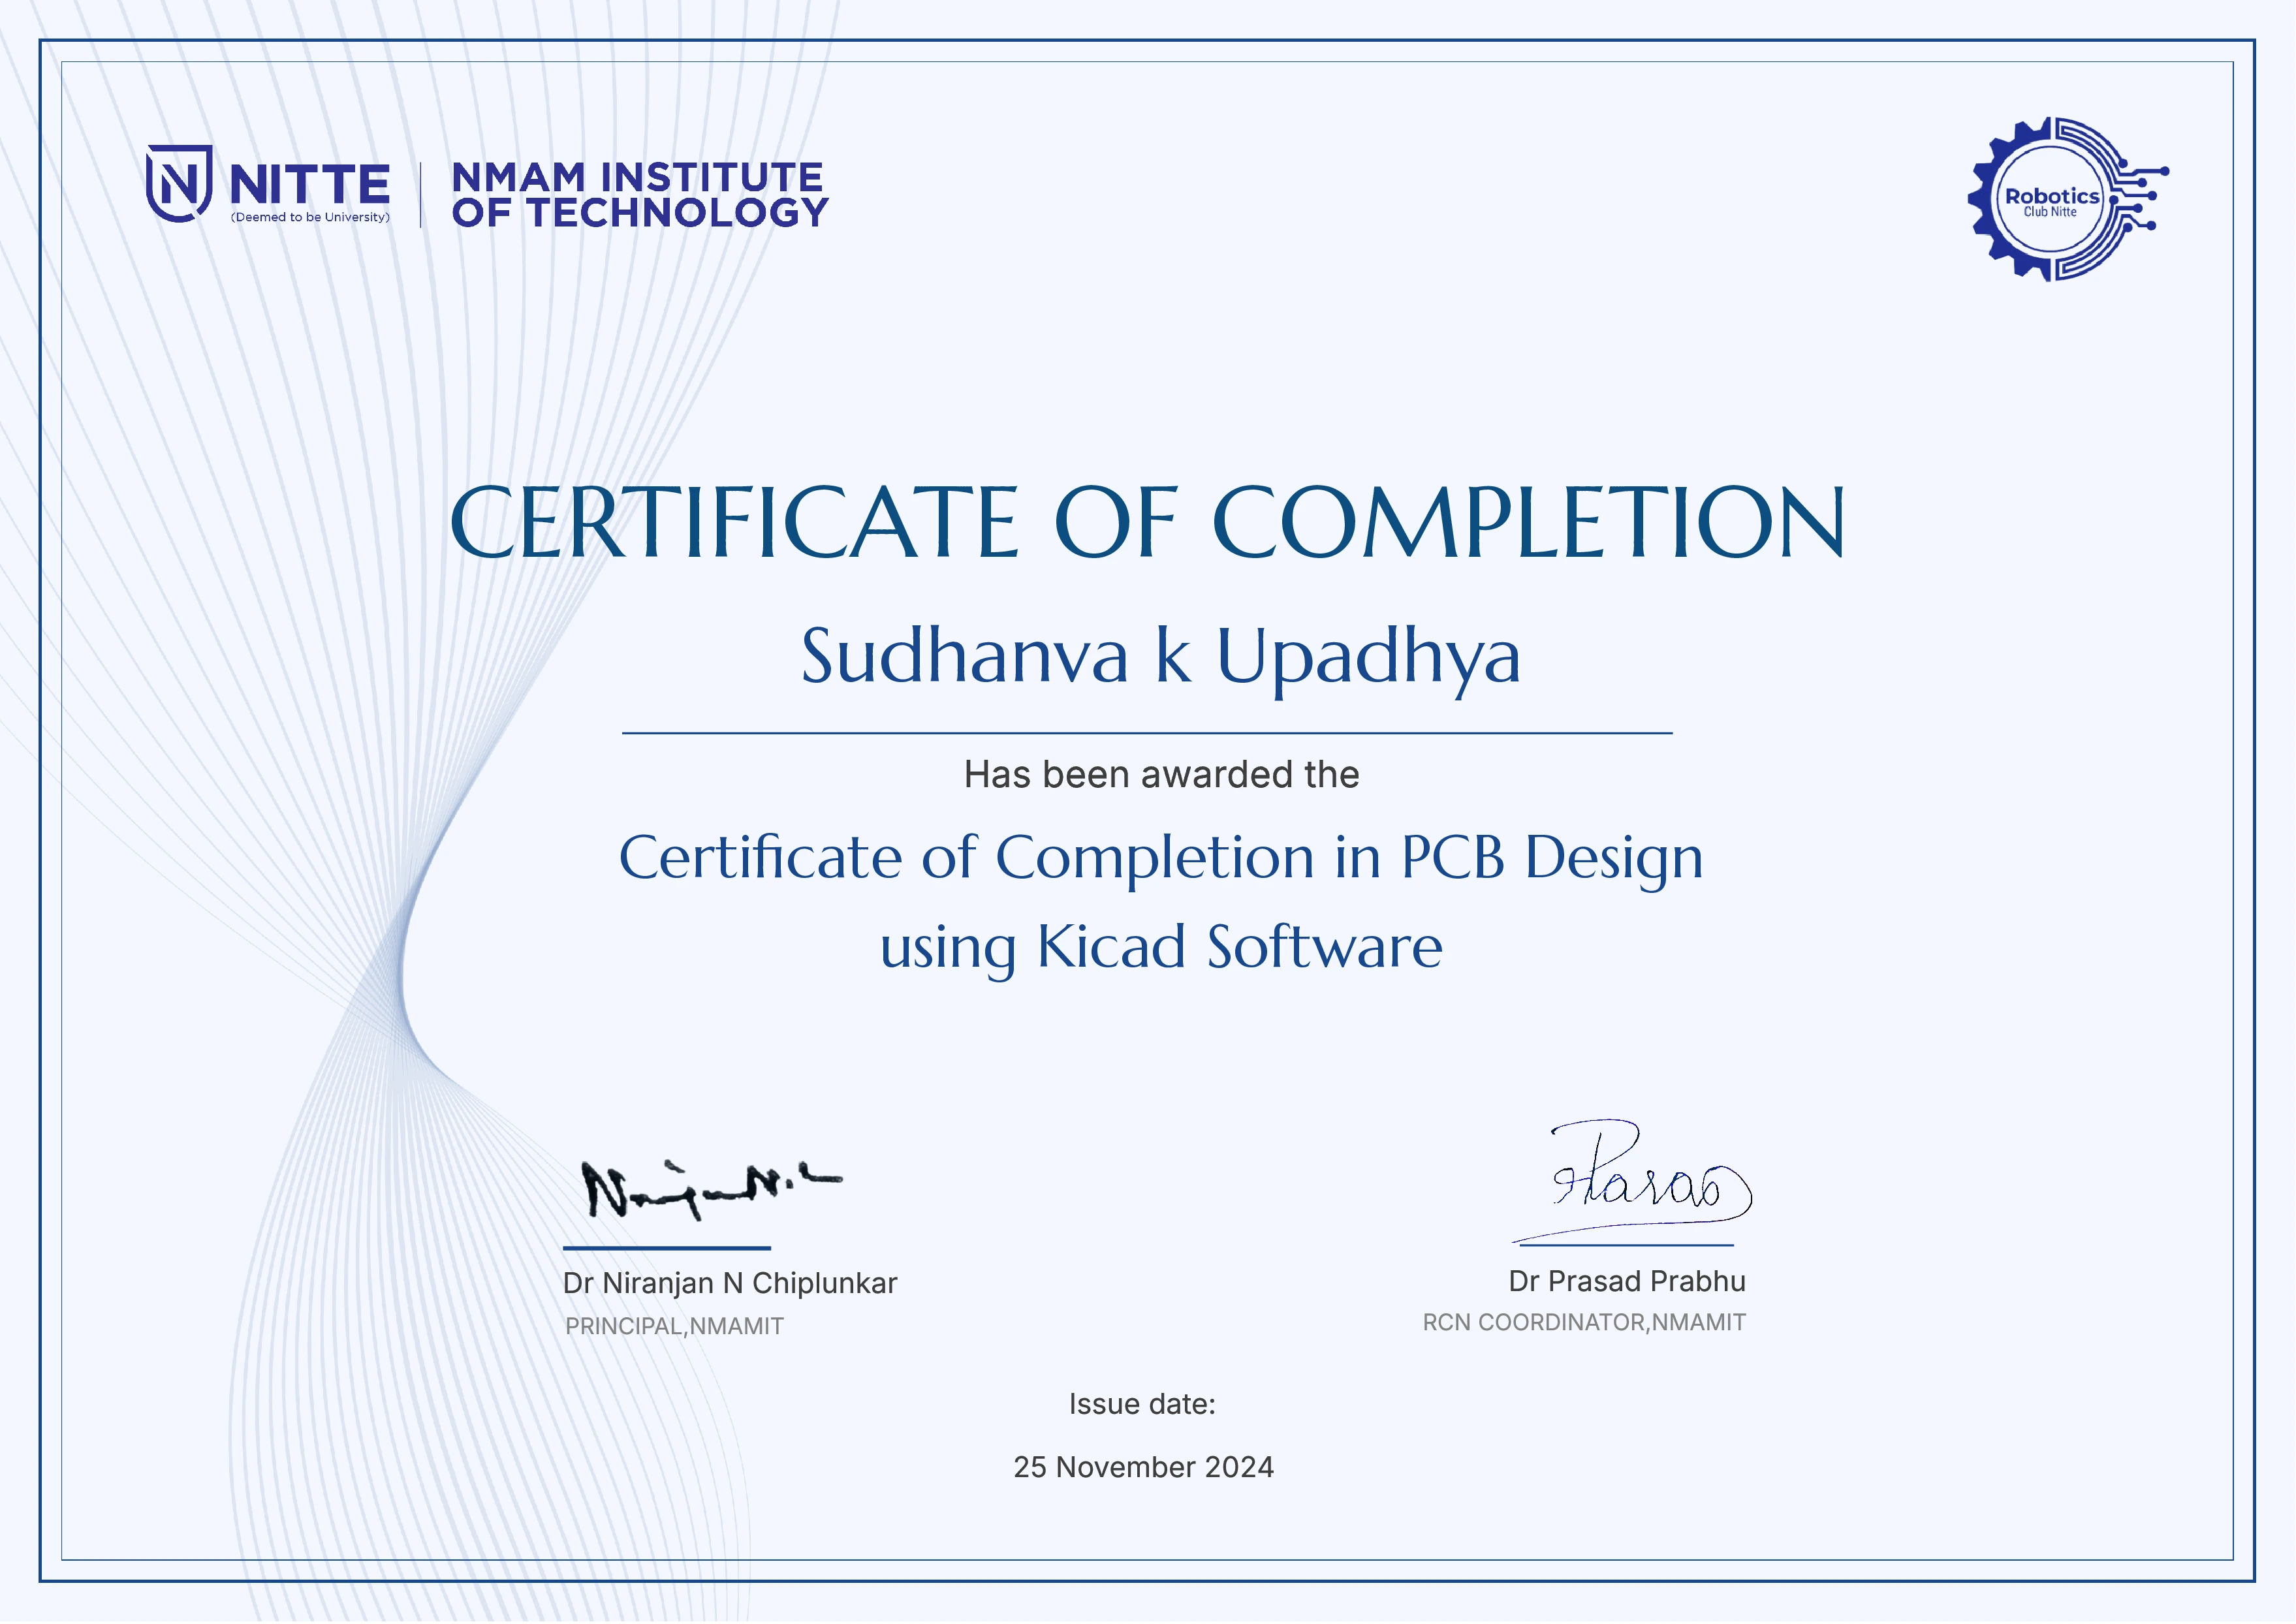Click the Niranjan handwritten signature
The image size is (2296, 1624).
[x=712, y=1190]
